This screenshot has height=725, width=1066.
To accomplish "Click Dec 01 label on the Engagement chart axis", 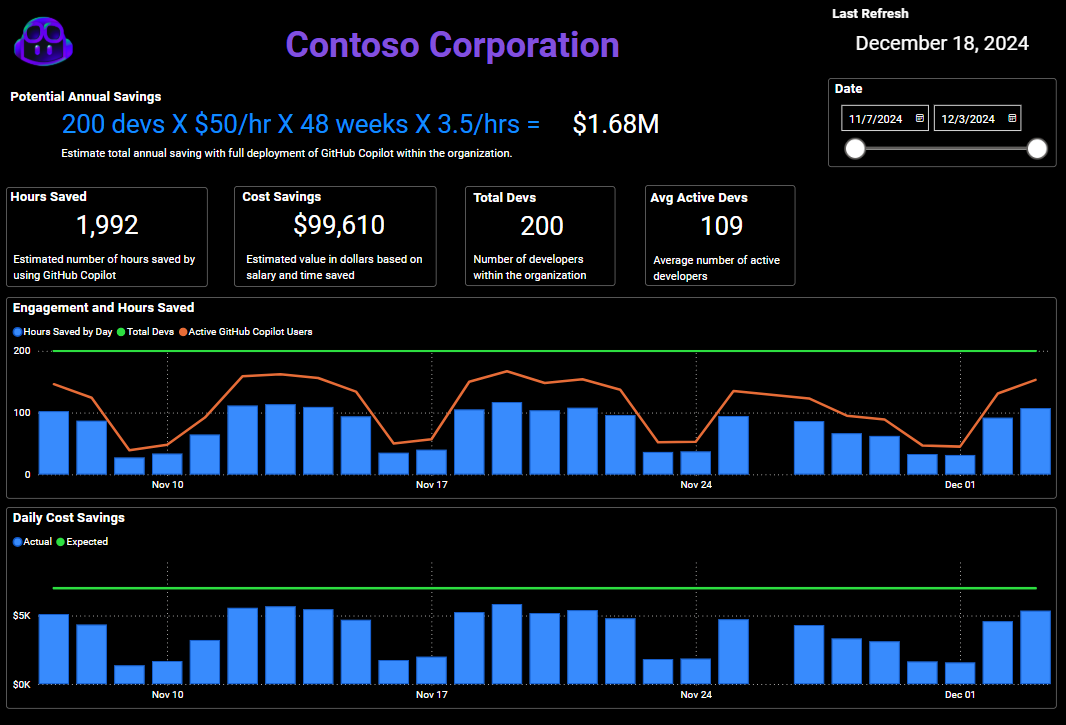I will click(x=960, y=485).
